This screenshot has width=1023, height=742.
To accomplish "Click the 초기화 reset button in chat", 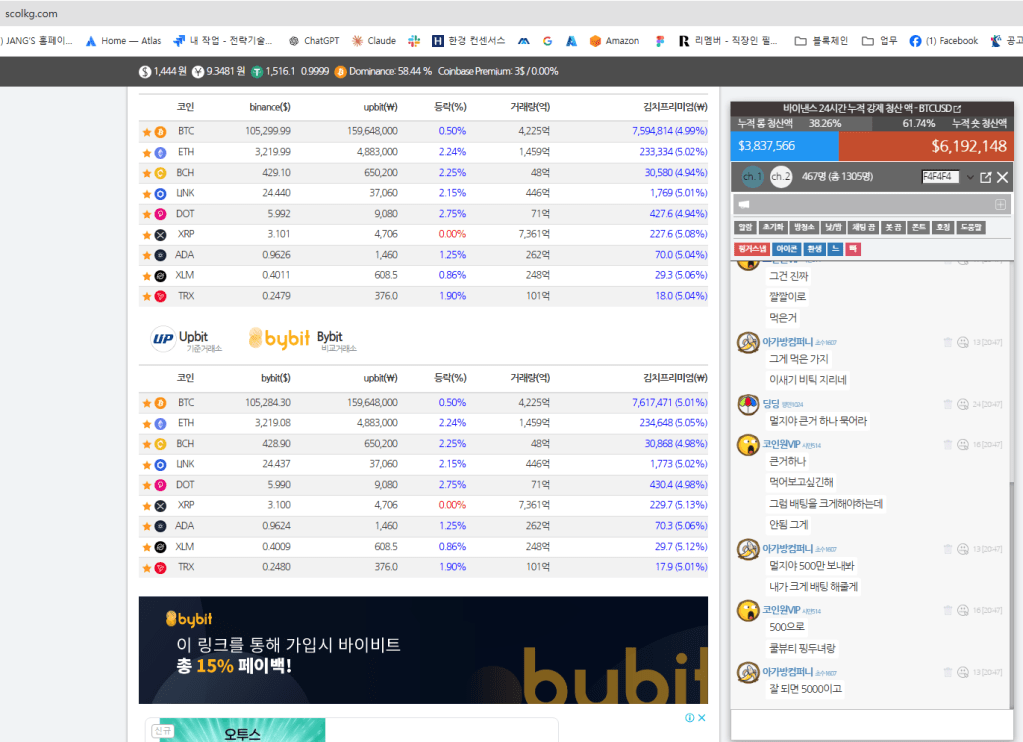I will click(x=773, y=228).
